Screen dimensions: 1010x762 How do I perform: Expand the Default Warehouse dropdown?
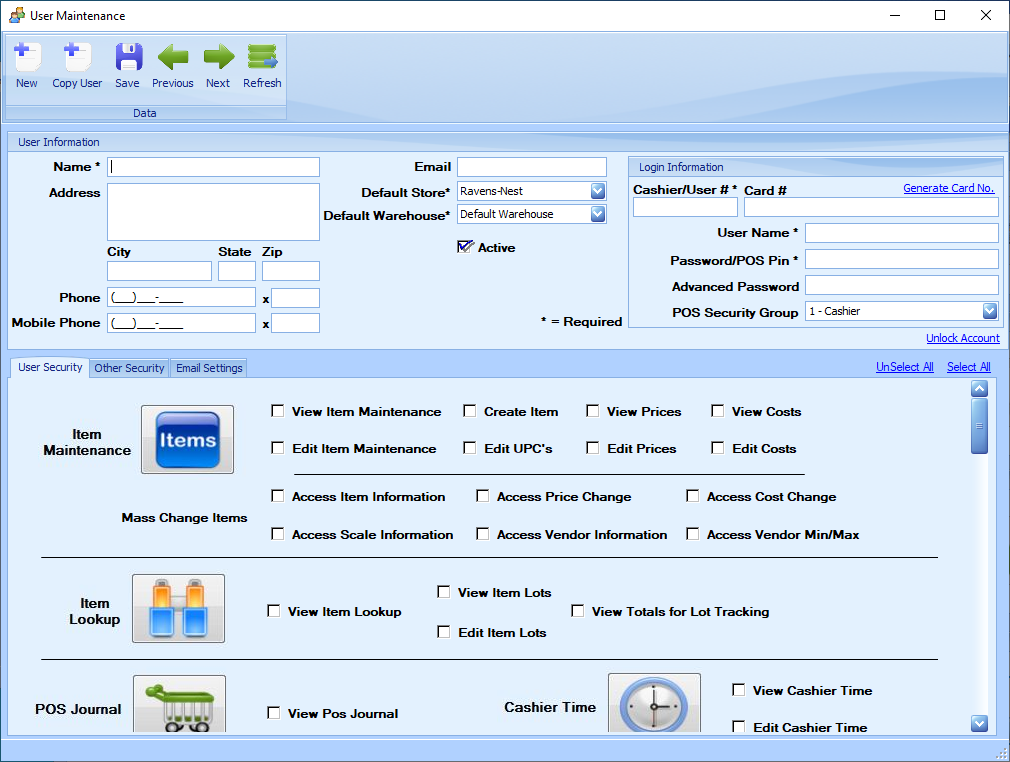point(598,214)
